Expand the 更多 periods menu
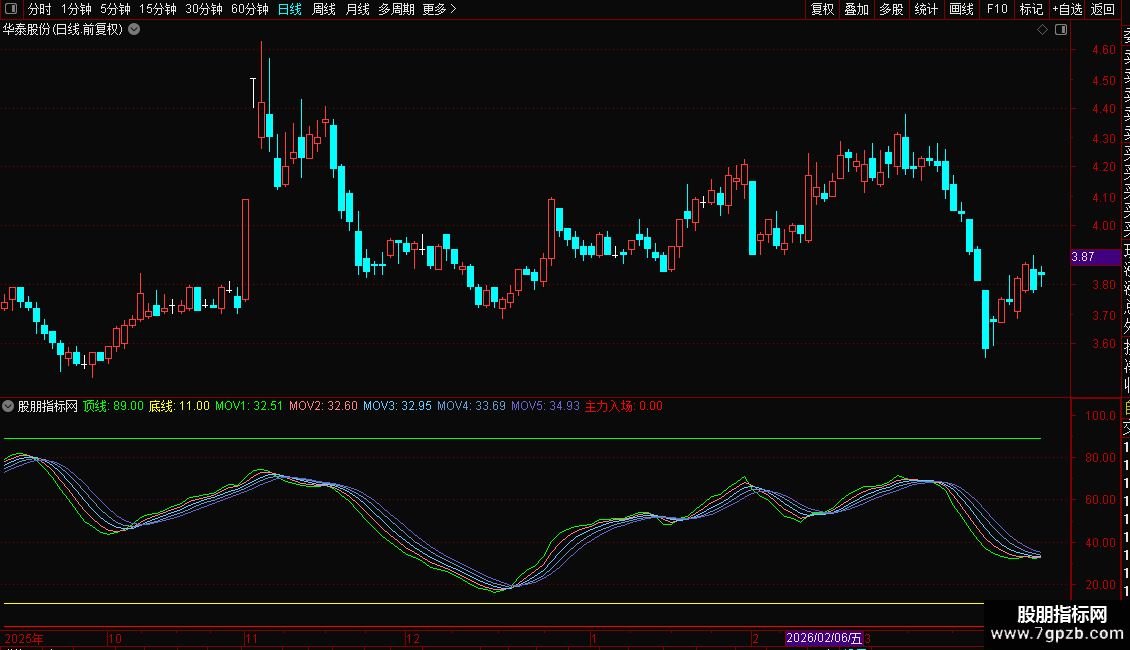The width and height of the screenshot is (1130, 650). (x=439, y=9)
